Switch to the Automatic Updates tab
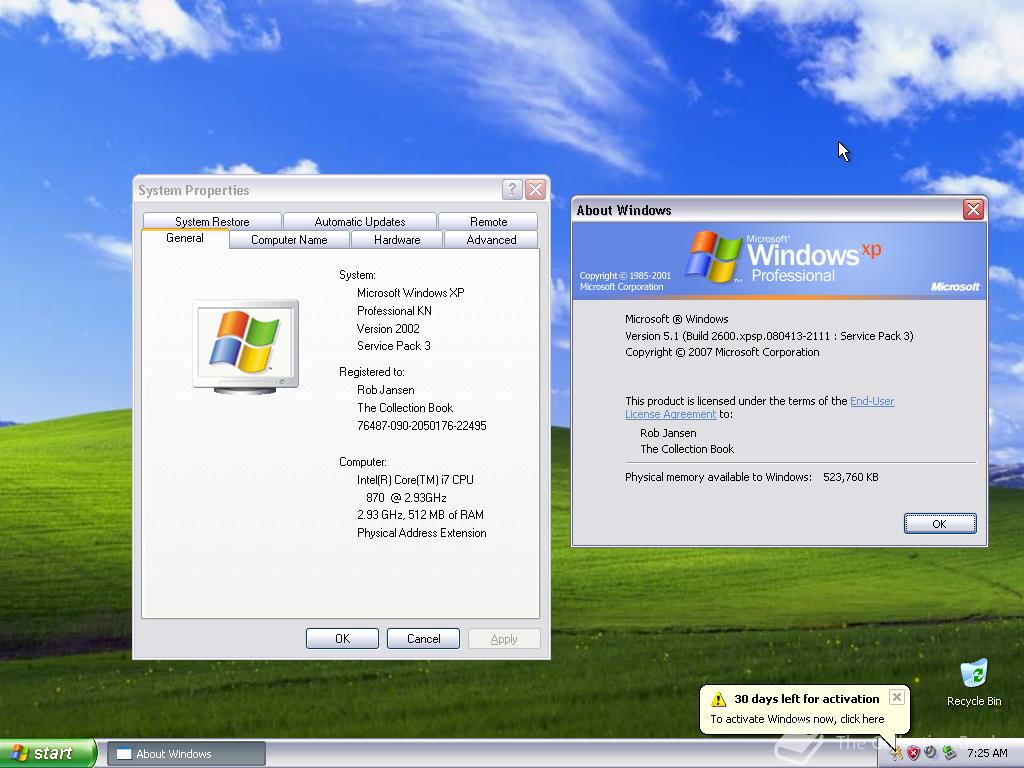Screen dimensions: 1024x768 (360, 221)
